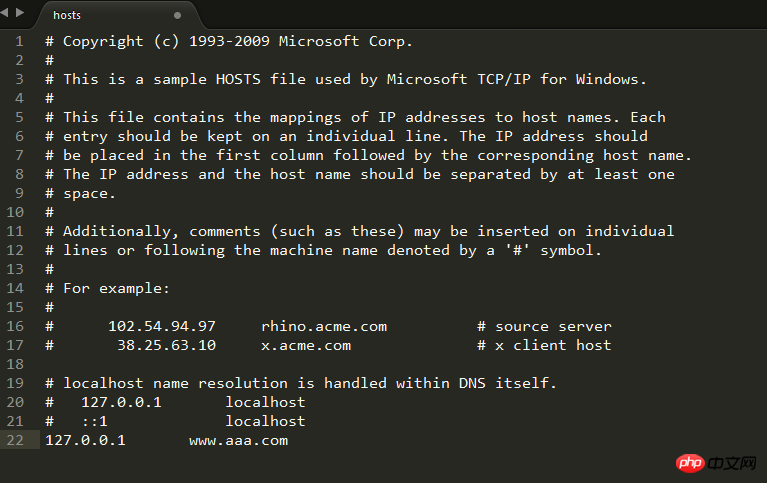The width and height of the screenshot is (767, 483).
Task: Click the php logo watermark
Action: coord(691,463)
